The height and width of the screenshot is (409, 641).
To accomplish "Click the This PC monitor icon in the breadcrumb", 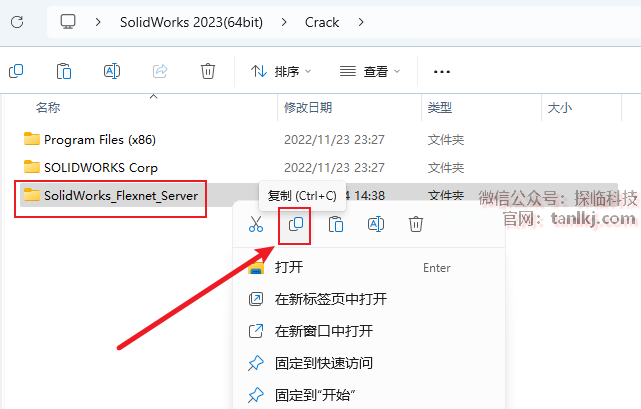I will 68,22.
